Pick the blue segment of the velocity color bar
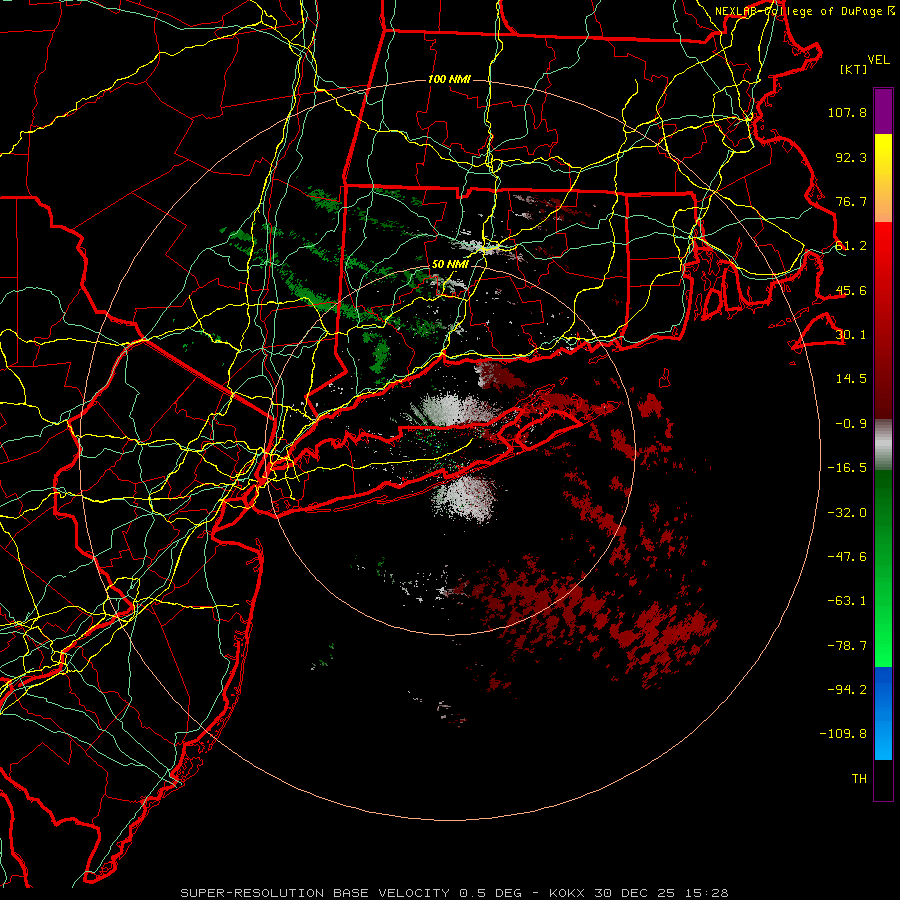 click(x=883, y=713)
